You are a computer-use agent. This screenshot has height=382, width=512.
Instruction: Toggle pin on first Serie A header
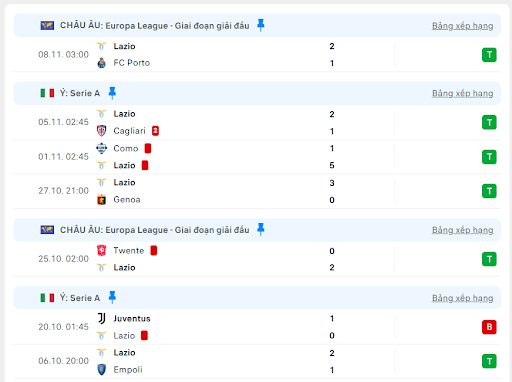[x=112, y=93]
